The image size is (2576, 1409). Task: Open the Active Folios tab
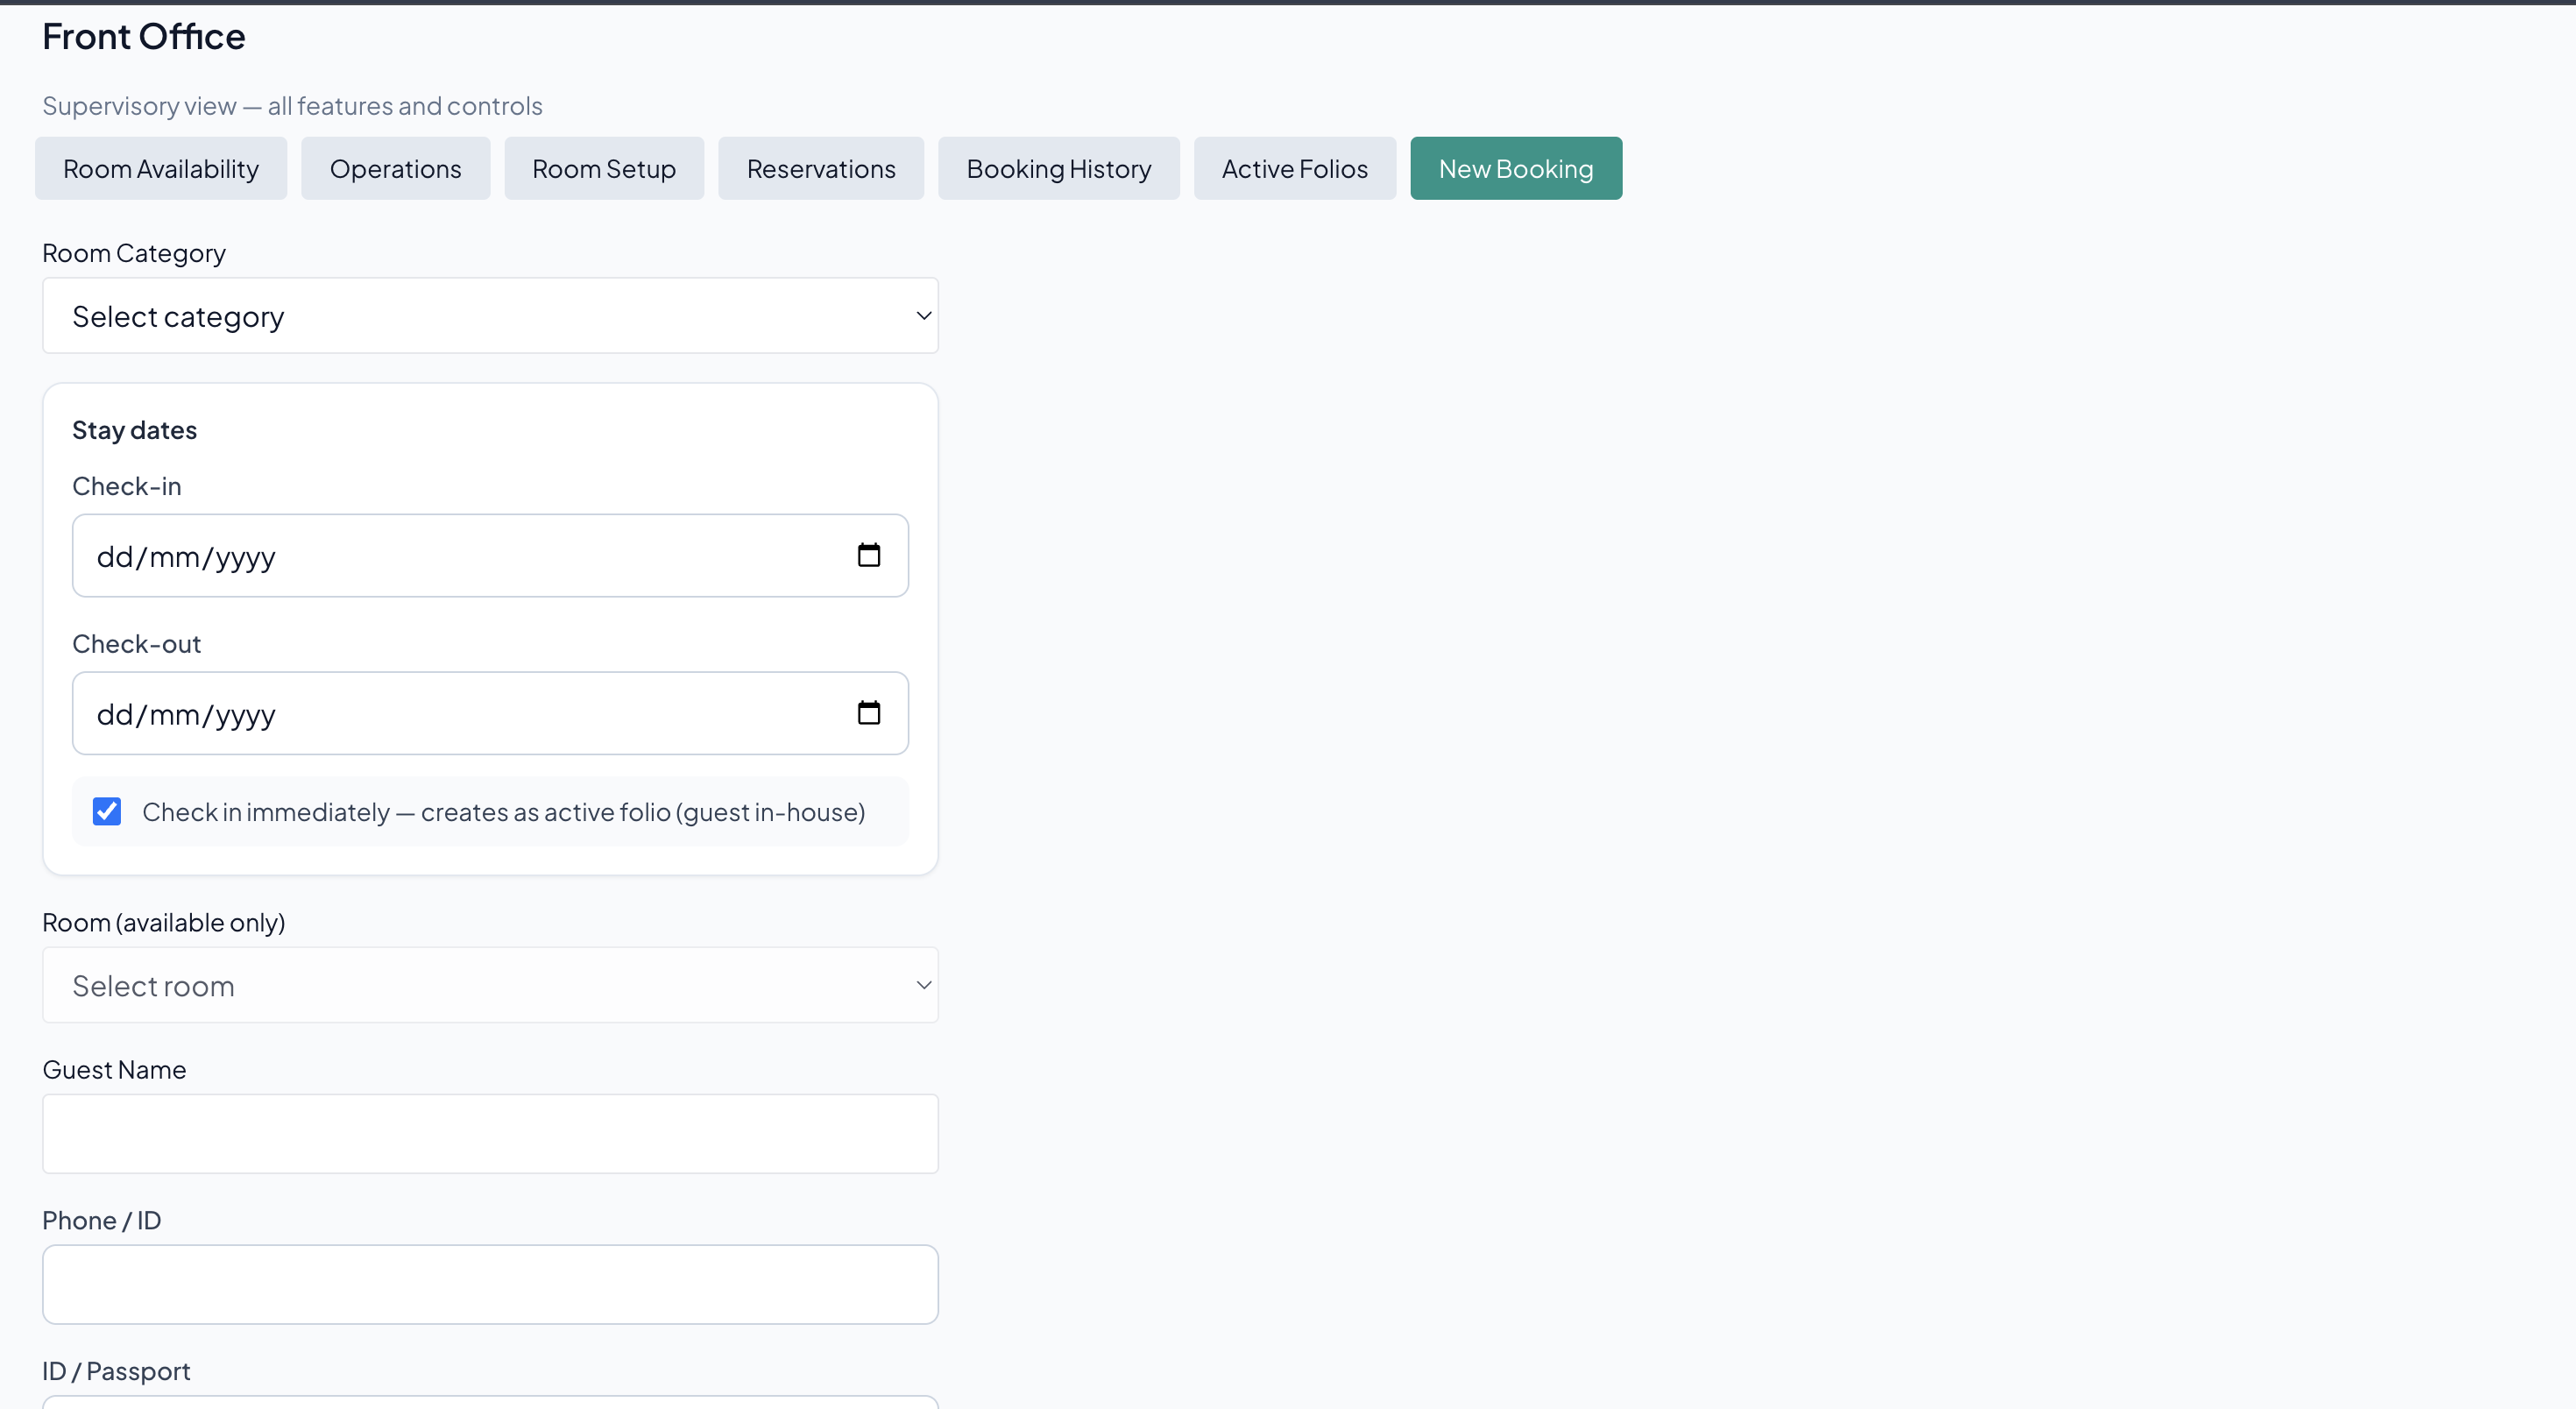[1295, 168]
